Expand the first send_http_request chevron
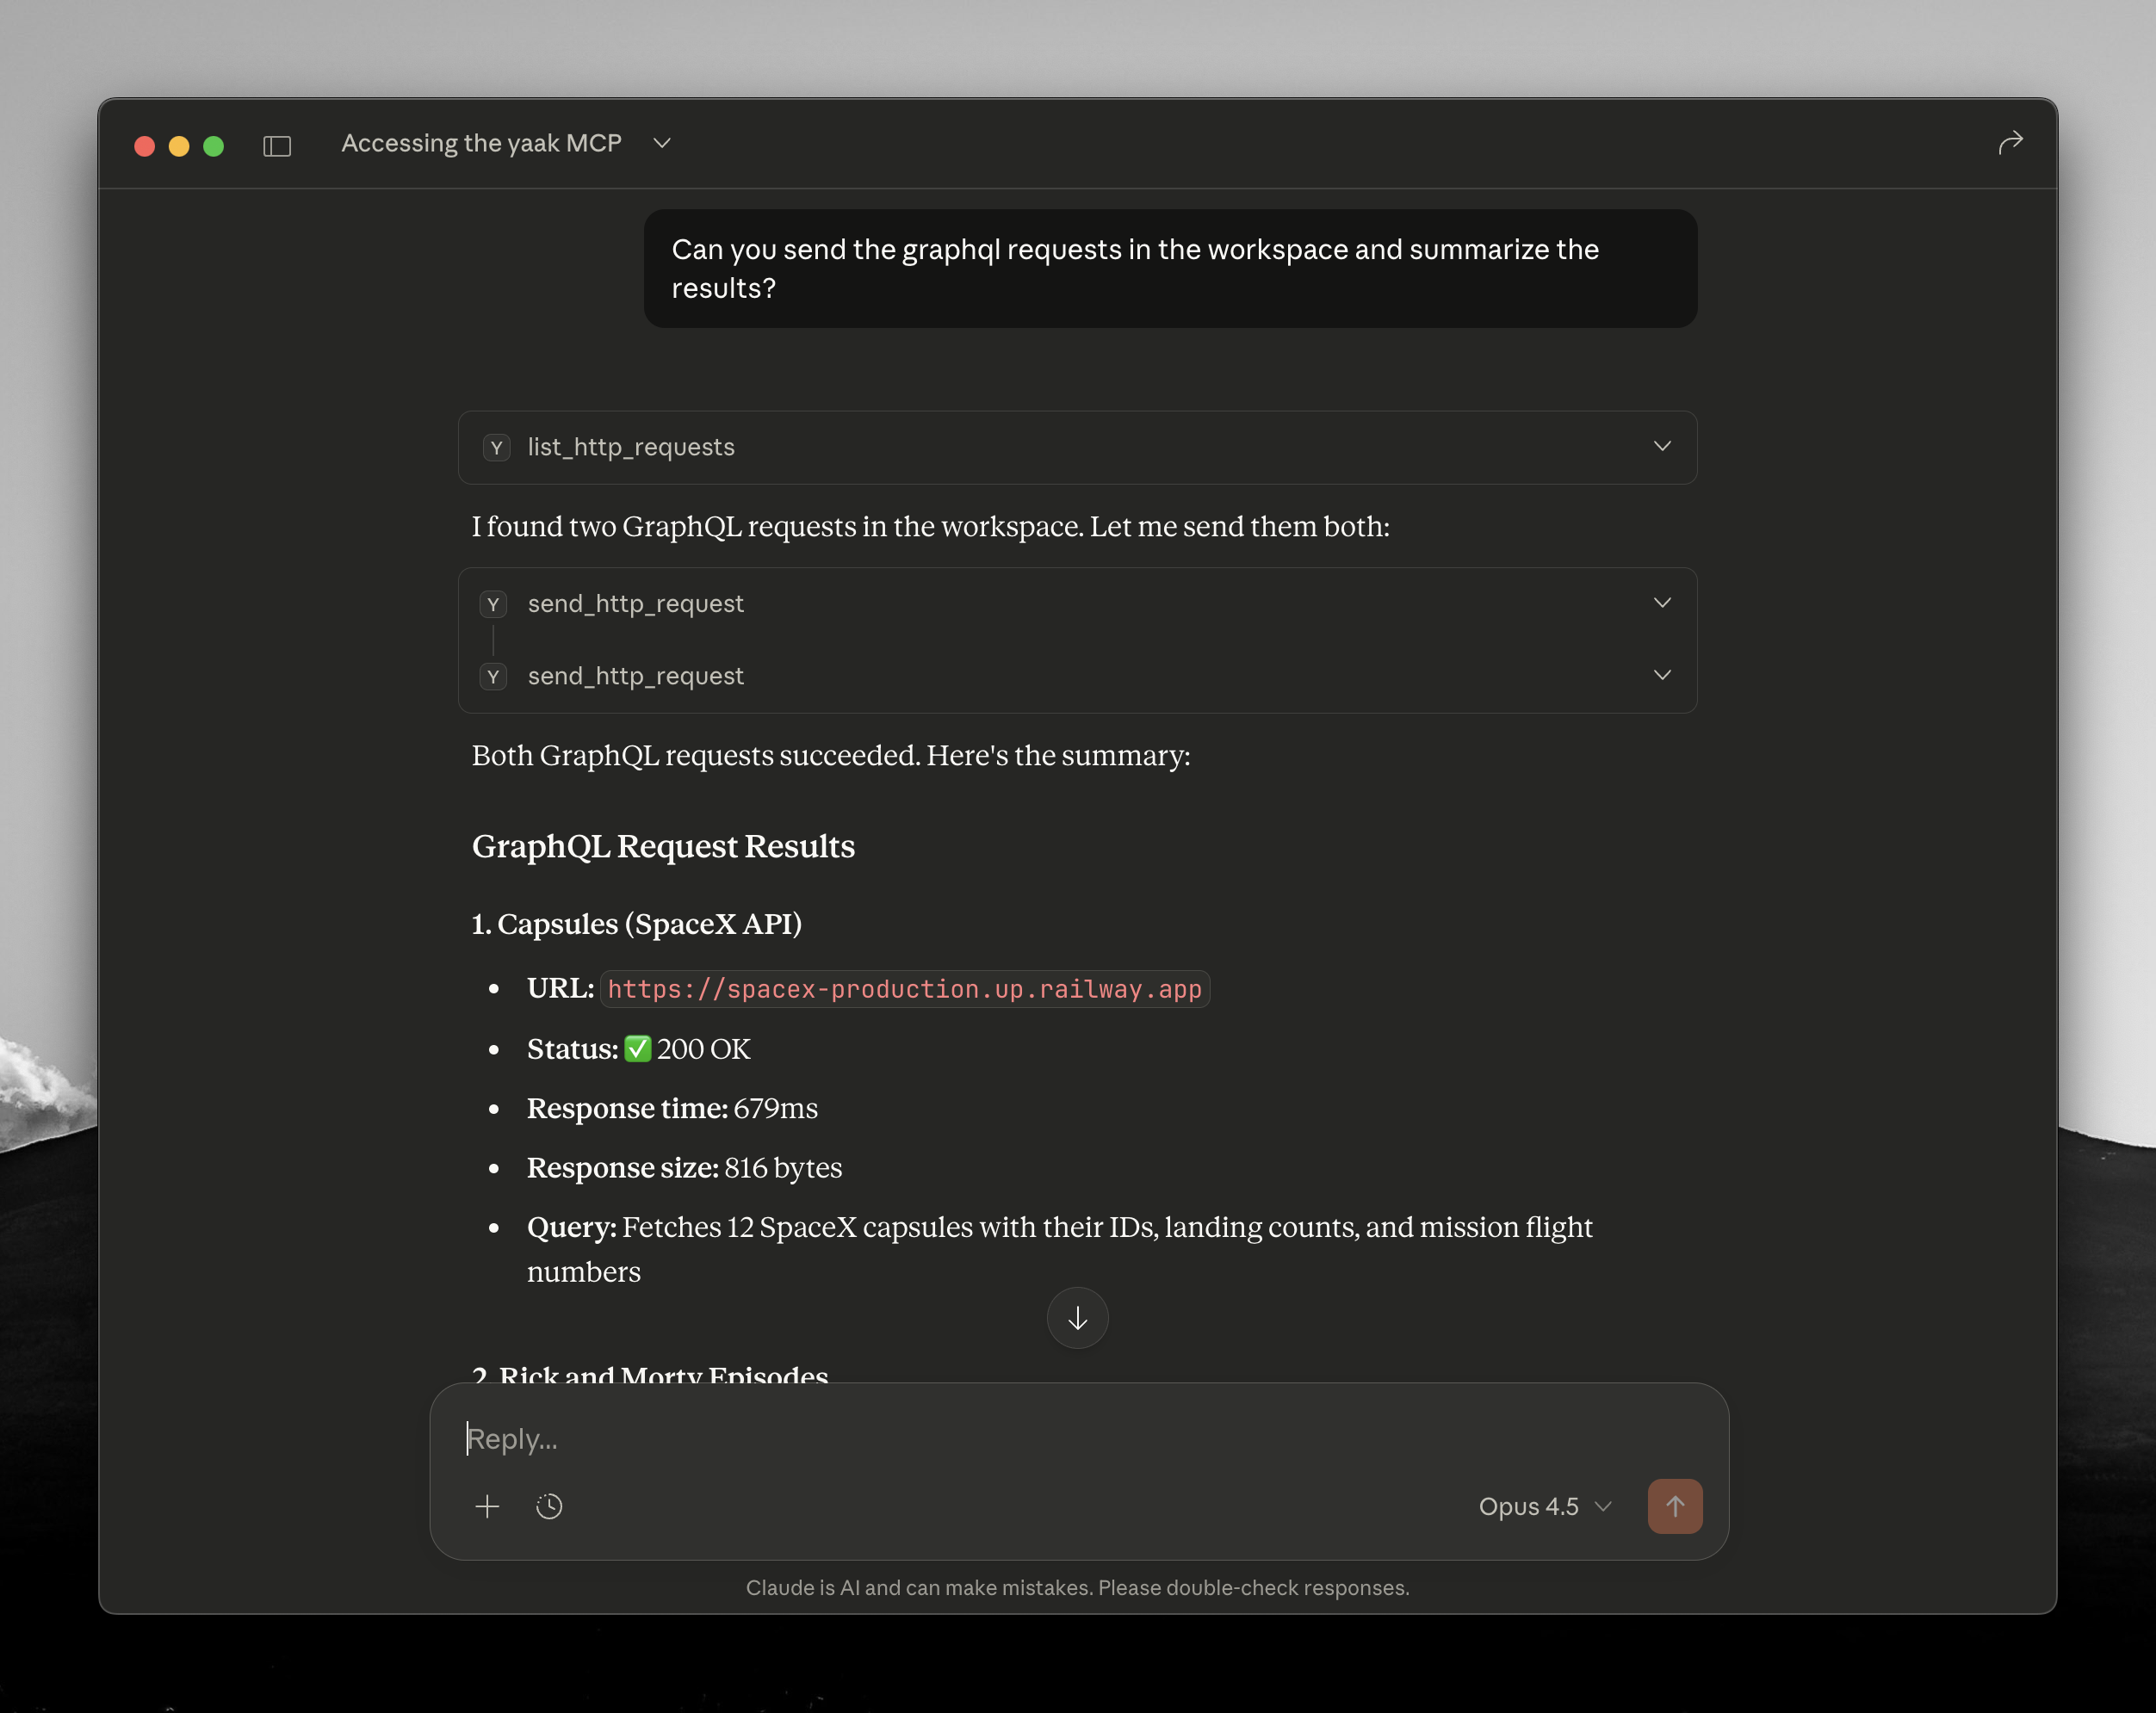 click(x=1662, y=603)
